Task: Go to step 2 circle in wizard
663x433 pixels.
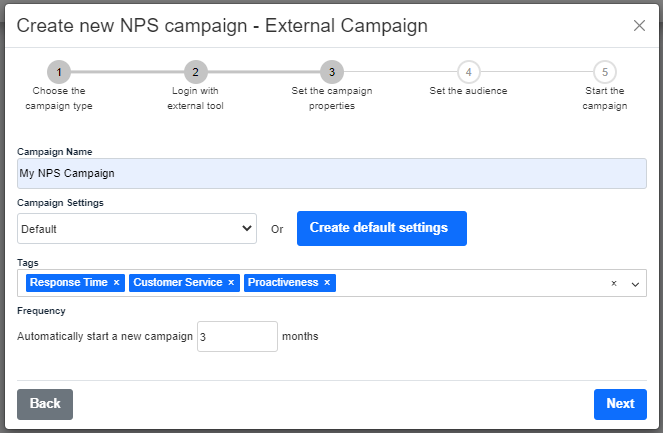Action: pyautogui.click(x=195, y=72)
